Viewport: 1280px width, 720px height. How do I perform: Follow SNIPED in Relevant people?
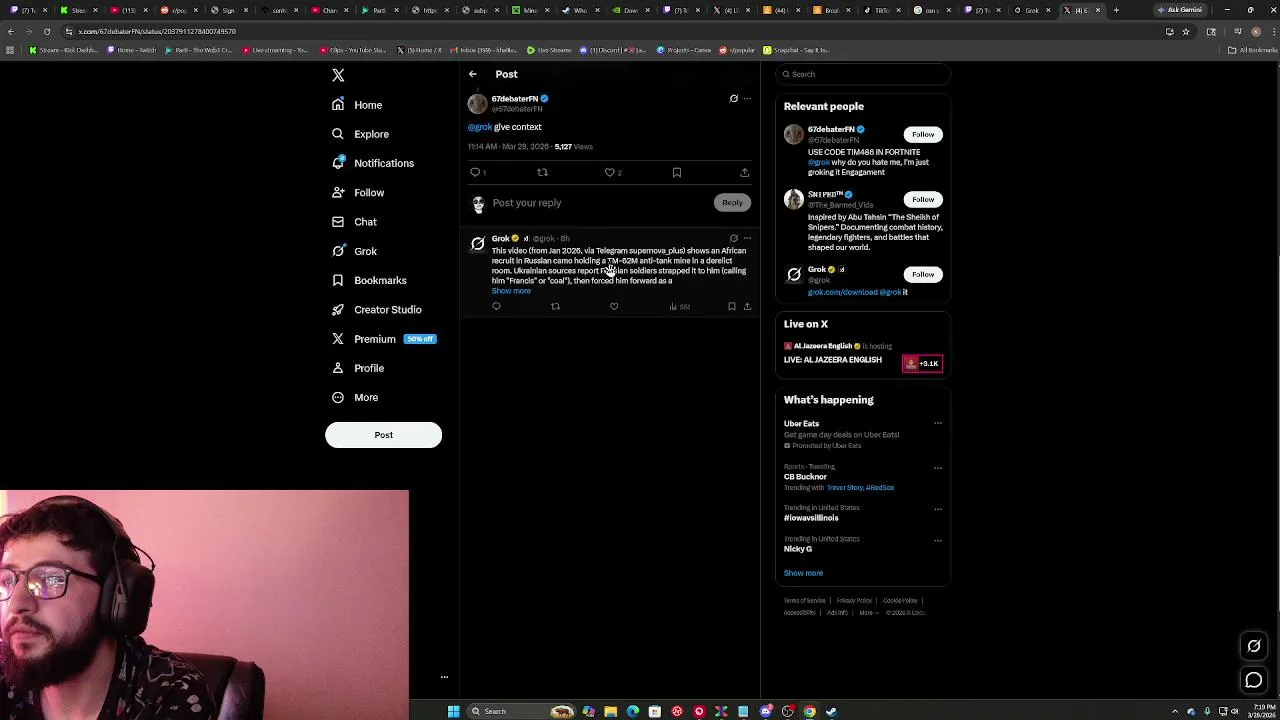923,199
